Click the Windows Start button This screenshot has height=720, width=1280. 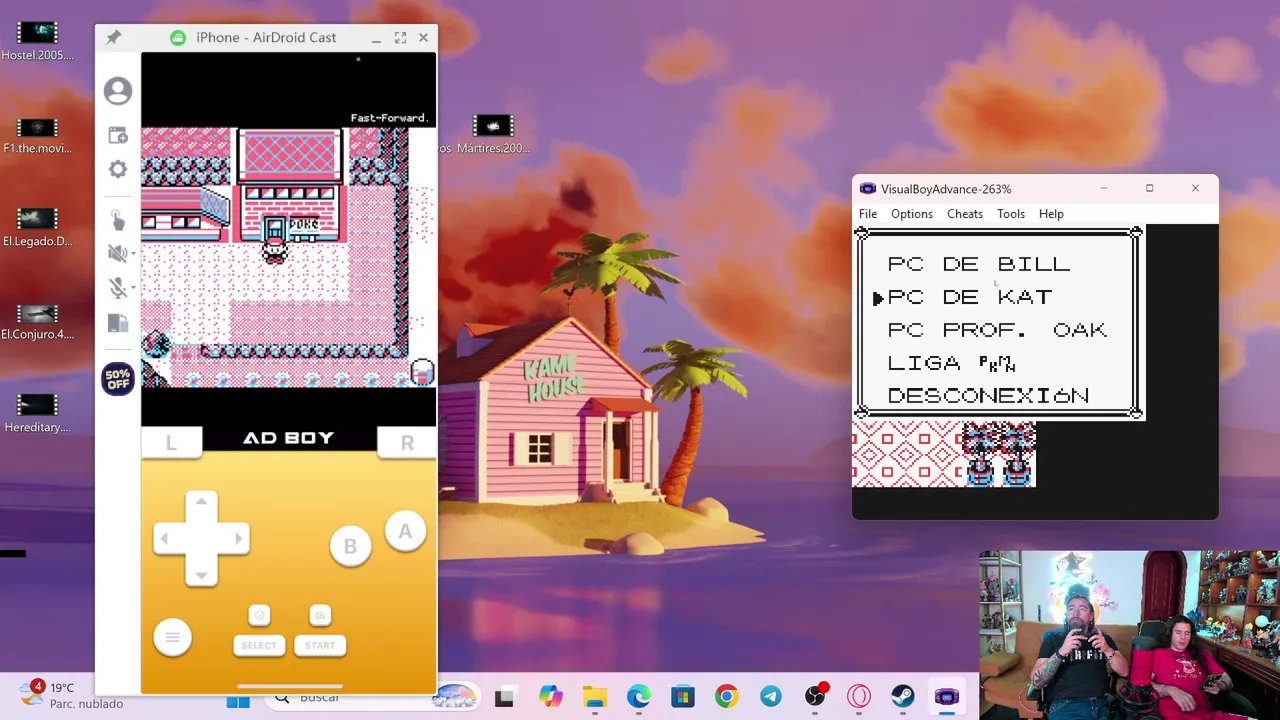pyautogui.click(x=238, y=700)
